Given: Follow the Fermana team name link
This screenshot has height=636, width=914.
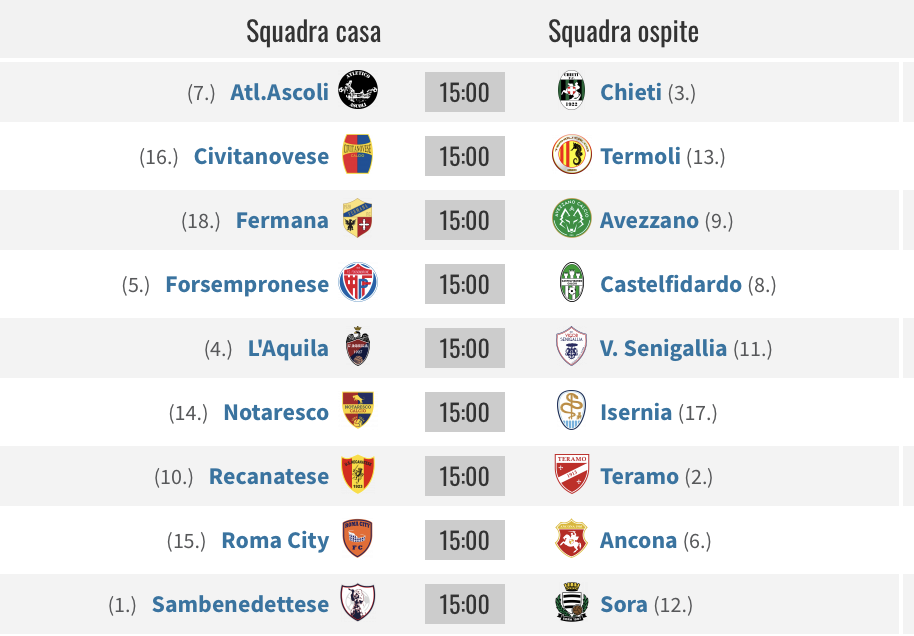Looking at the screenshot, I should coord(282,220).
